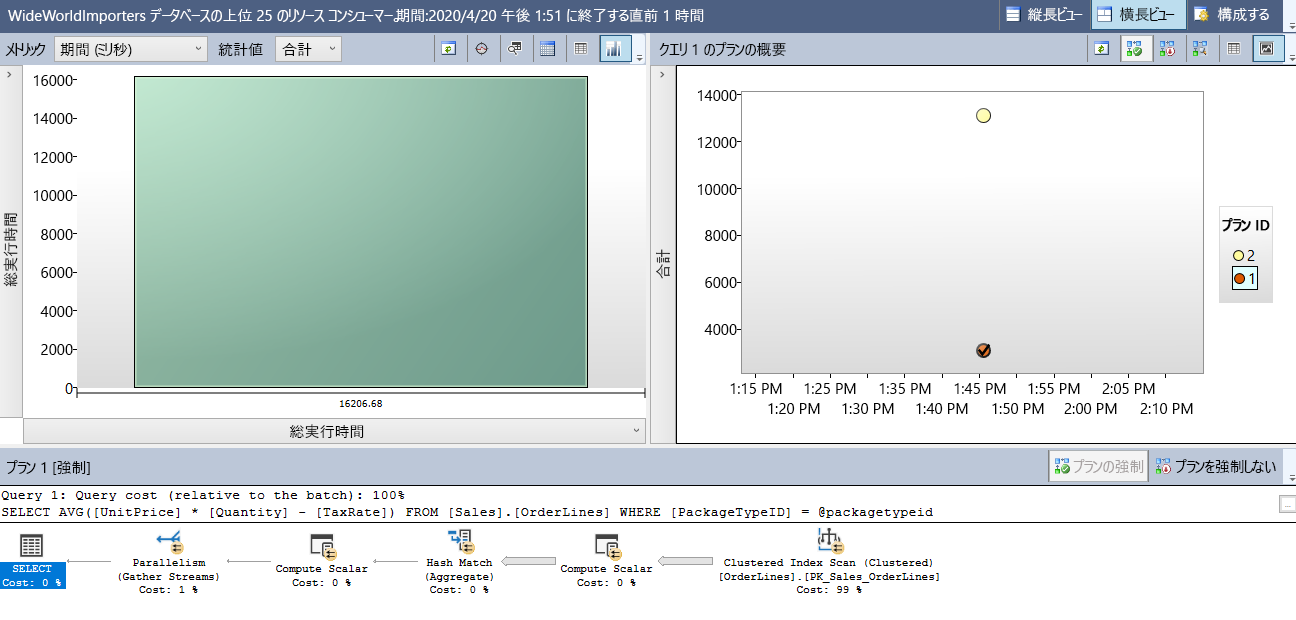This screenshot has width=1296, height=620.
Task: Click plan ID 1 legend swatch
Action: coord(1239,279)
